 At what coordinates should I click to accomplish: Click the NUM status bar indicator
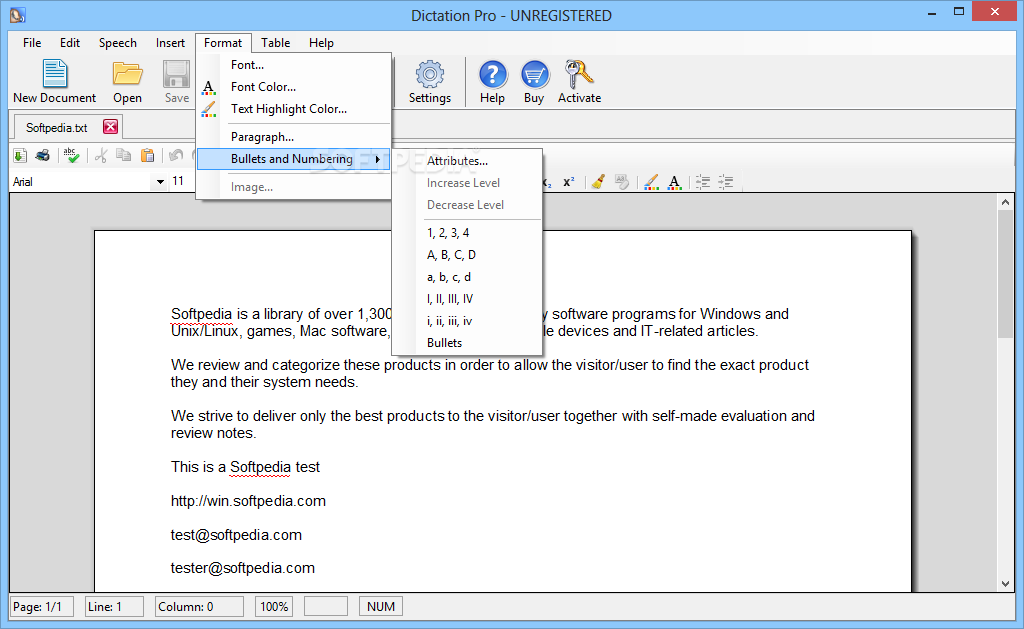point(381,607)
